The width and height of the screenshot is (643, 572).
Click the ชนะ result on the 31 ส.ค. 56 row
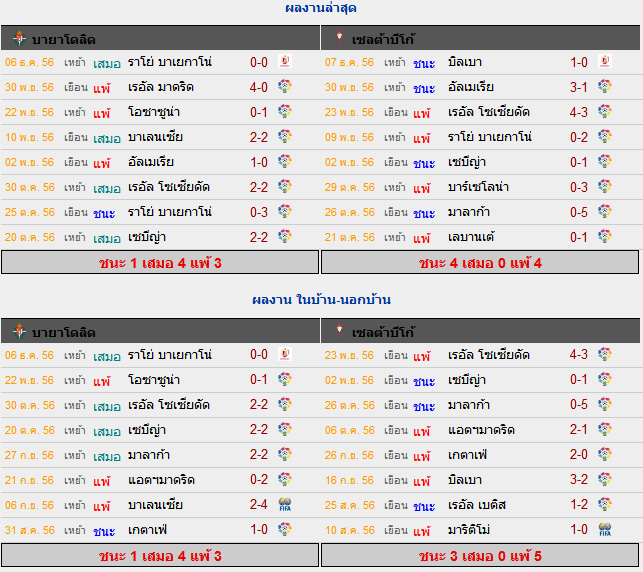pos(104,531)
